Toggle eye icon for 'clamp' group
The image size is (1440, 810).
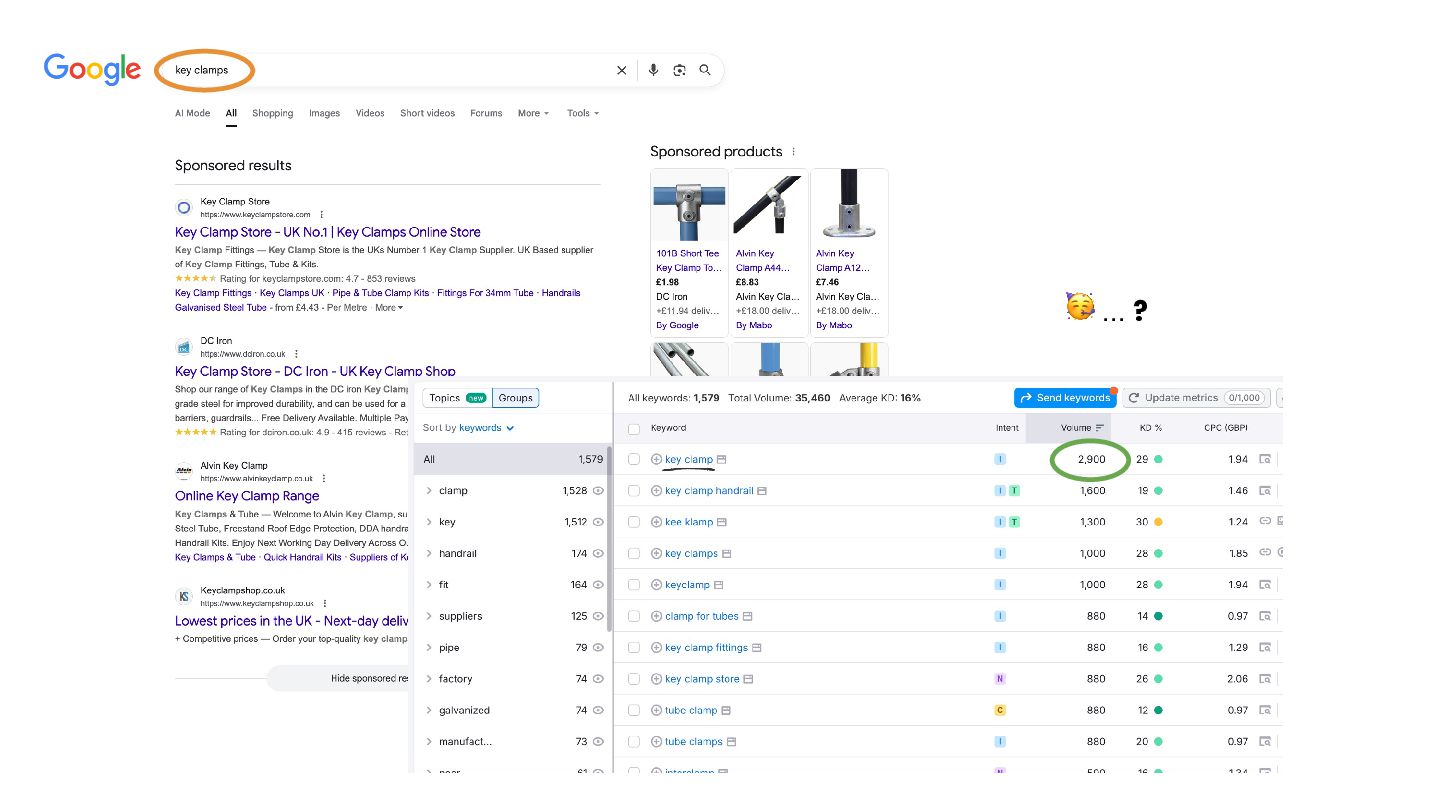[598, 491]
